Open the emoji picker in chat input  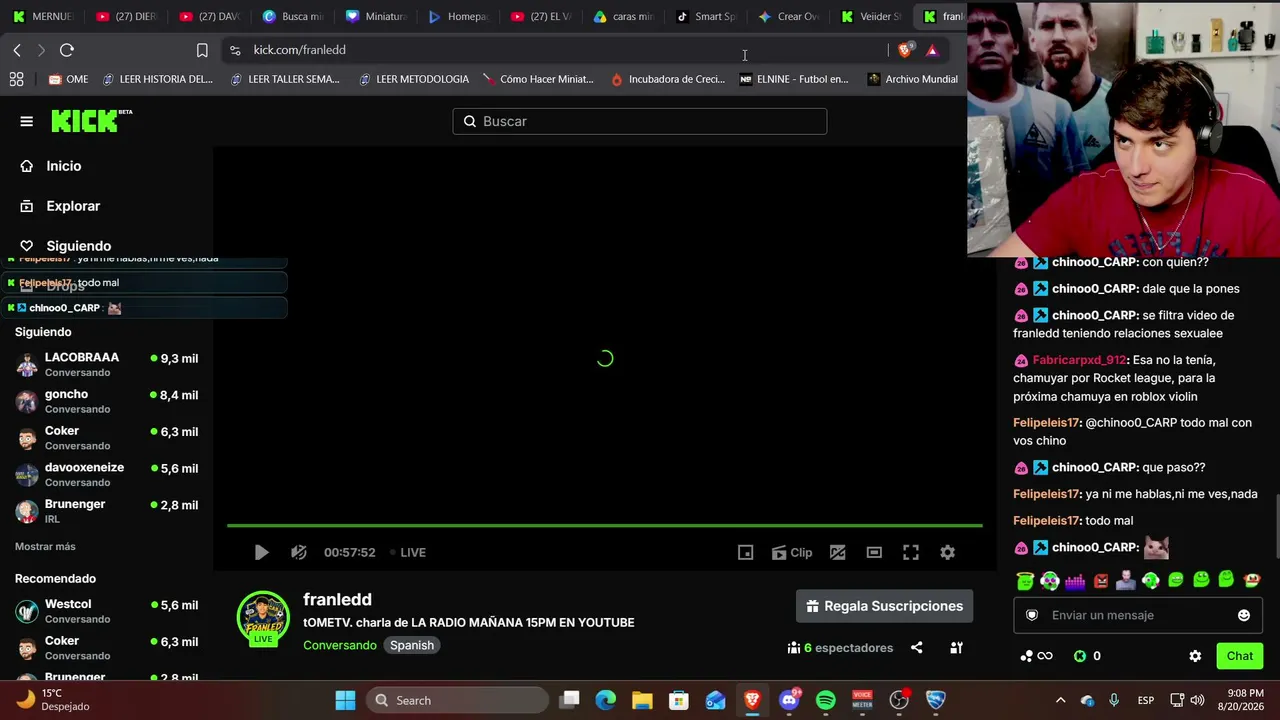pyautogui.click(x=1244, y=615)
